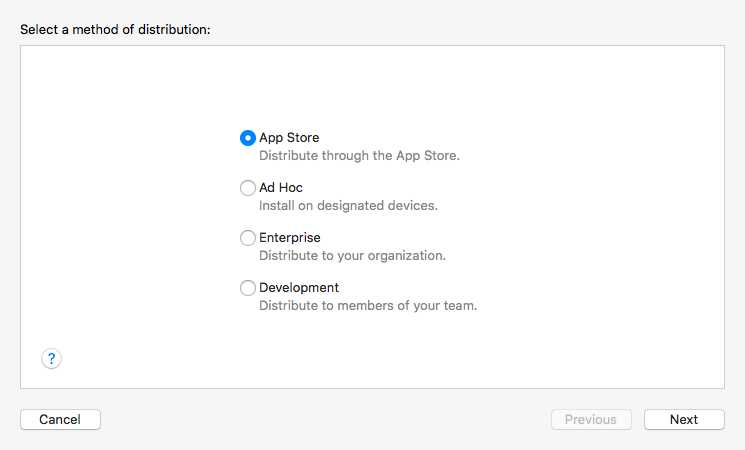Screen dimensions: 745x450
Task: Click 'Select a method of distribution:' heading
Action: pos(115,29)
